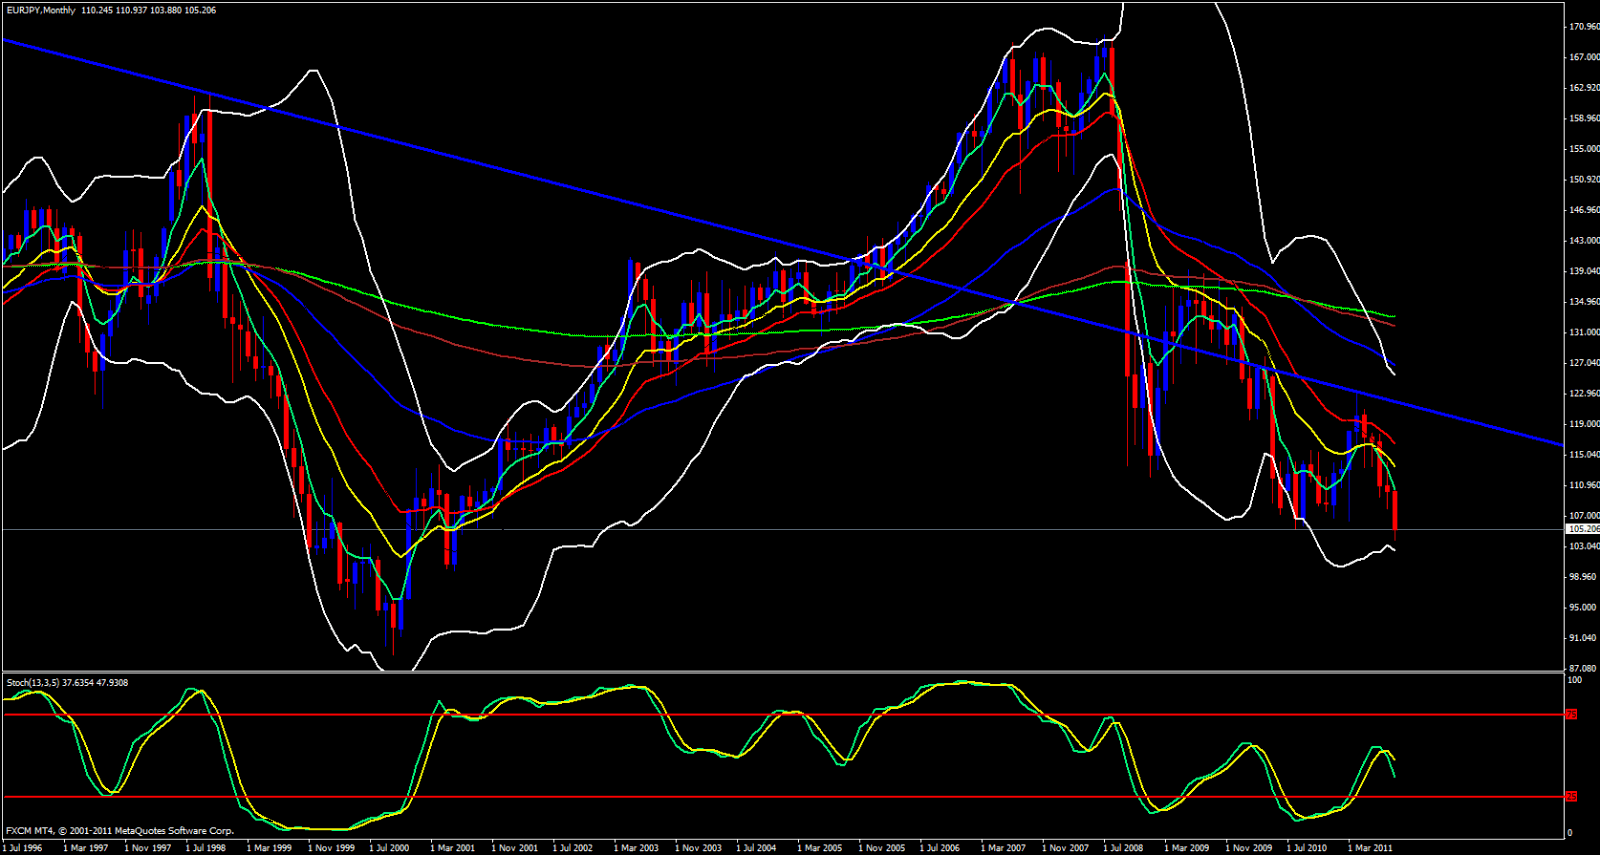Click the red 75 level tag on stochastic scale
The height and width of the screenshot is (855, 1600).
coord(1571,715)
